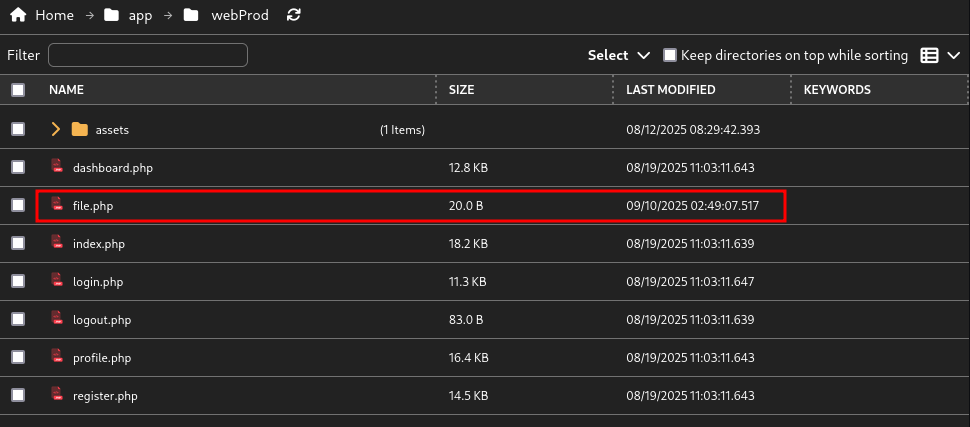Sort by the SIZE column header
Image resolution: width=970 pixels, height=427 pixels.
pos(461,90)
